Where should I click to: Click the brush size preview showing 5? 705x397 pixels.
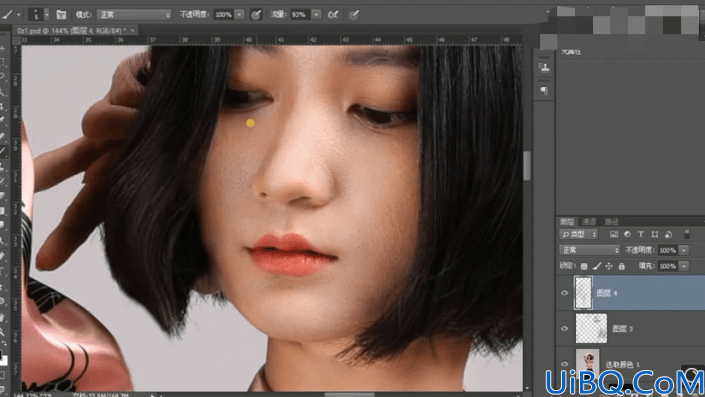click(x=36, y=14)
